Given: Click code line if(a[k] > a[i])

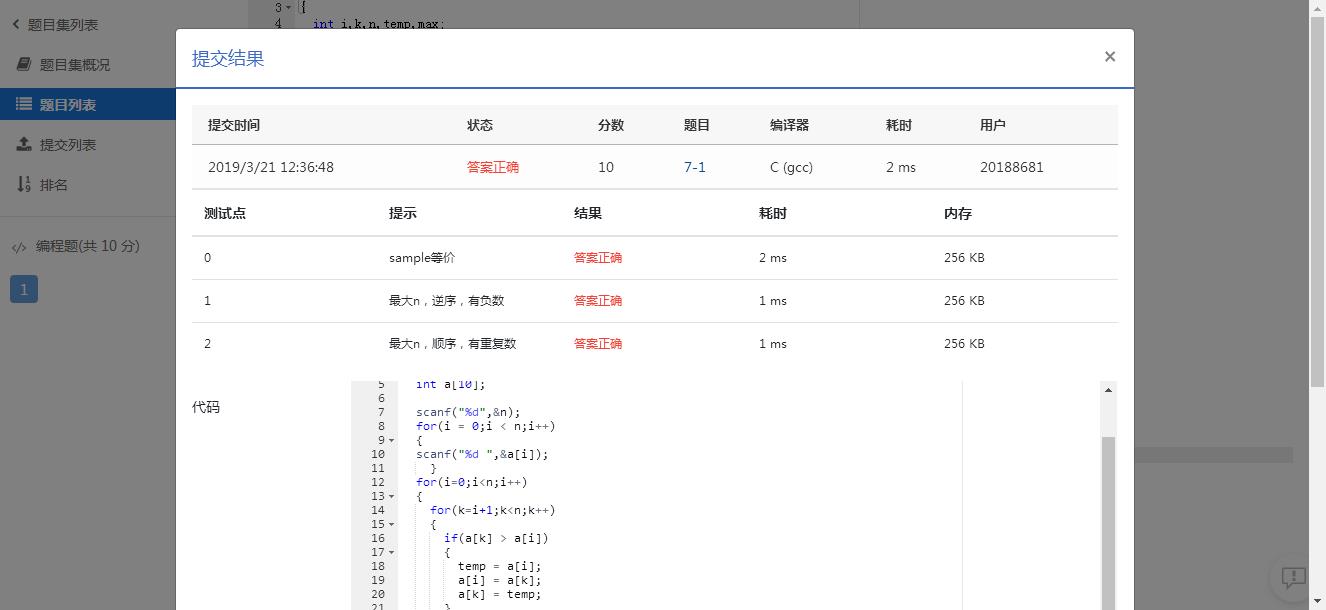Looking at the screenshot, I should click(496, 538).
